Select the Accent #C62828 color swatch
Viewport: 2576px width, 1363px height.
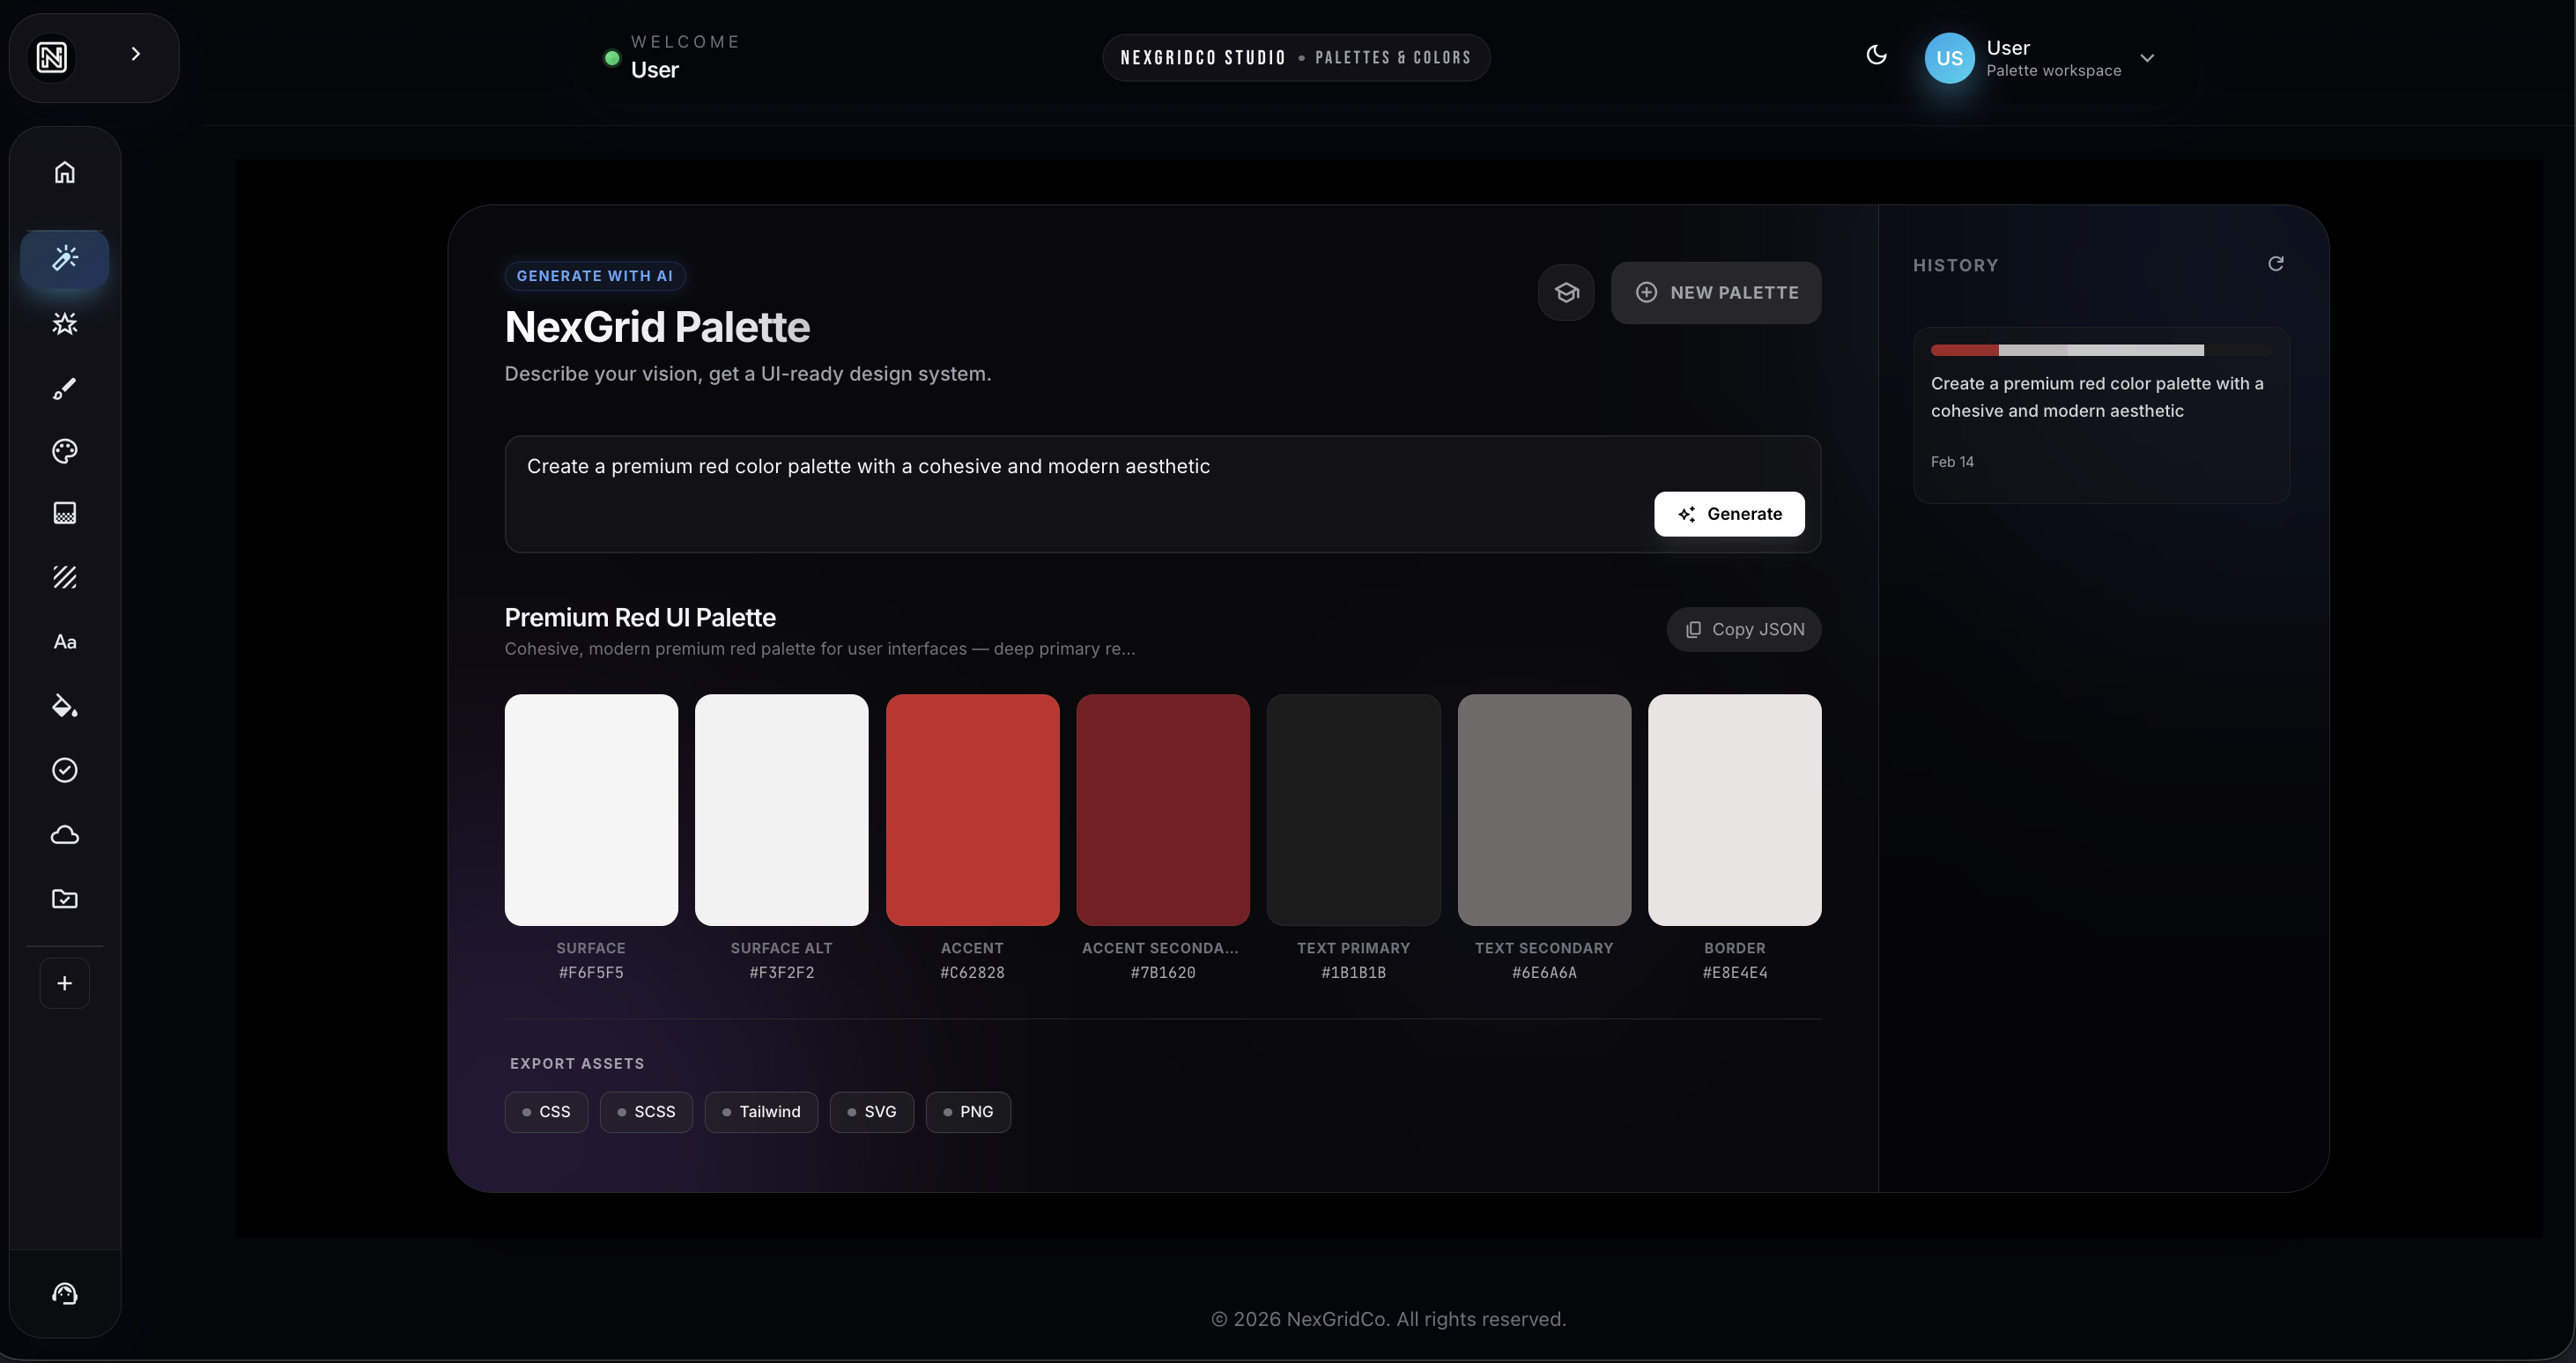coord(971,810)
